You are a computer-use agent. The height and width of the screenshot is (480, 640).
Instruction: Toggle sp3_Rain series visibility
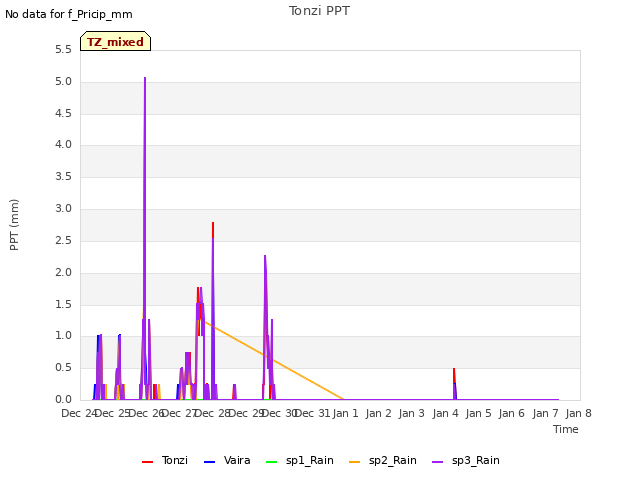(466, 460)
